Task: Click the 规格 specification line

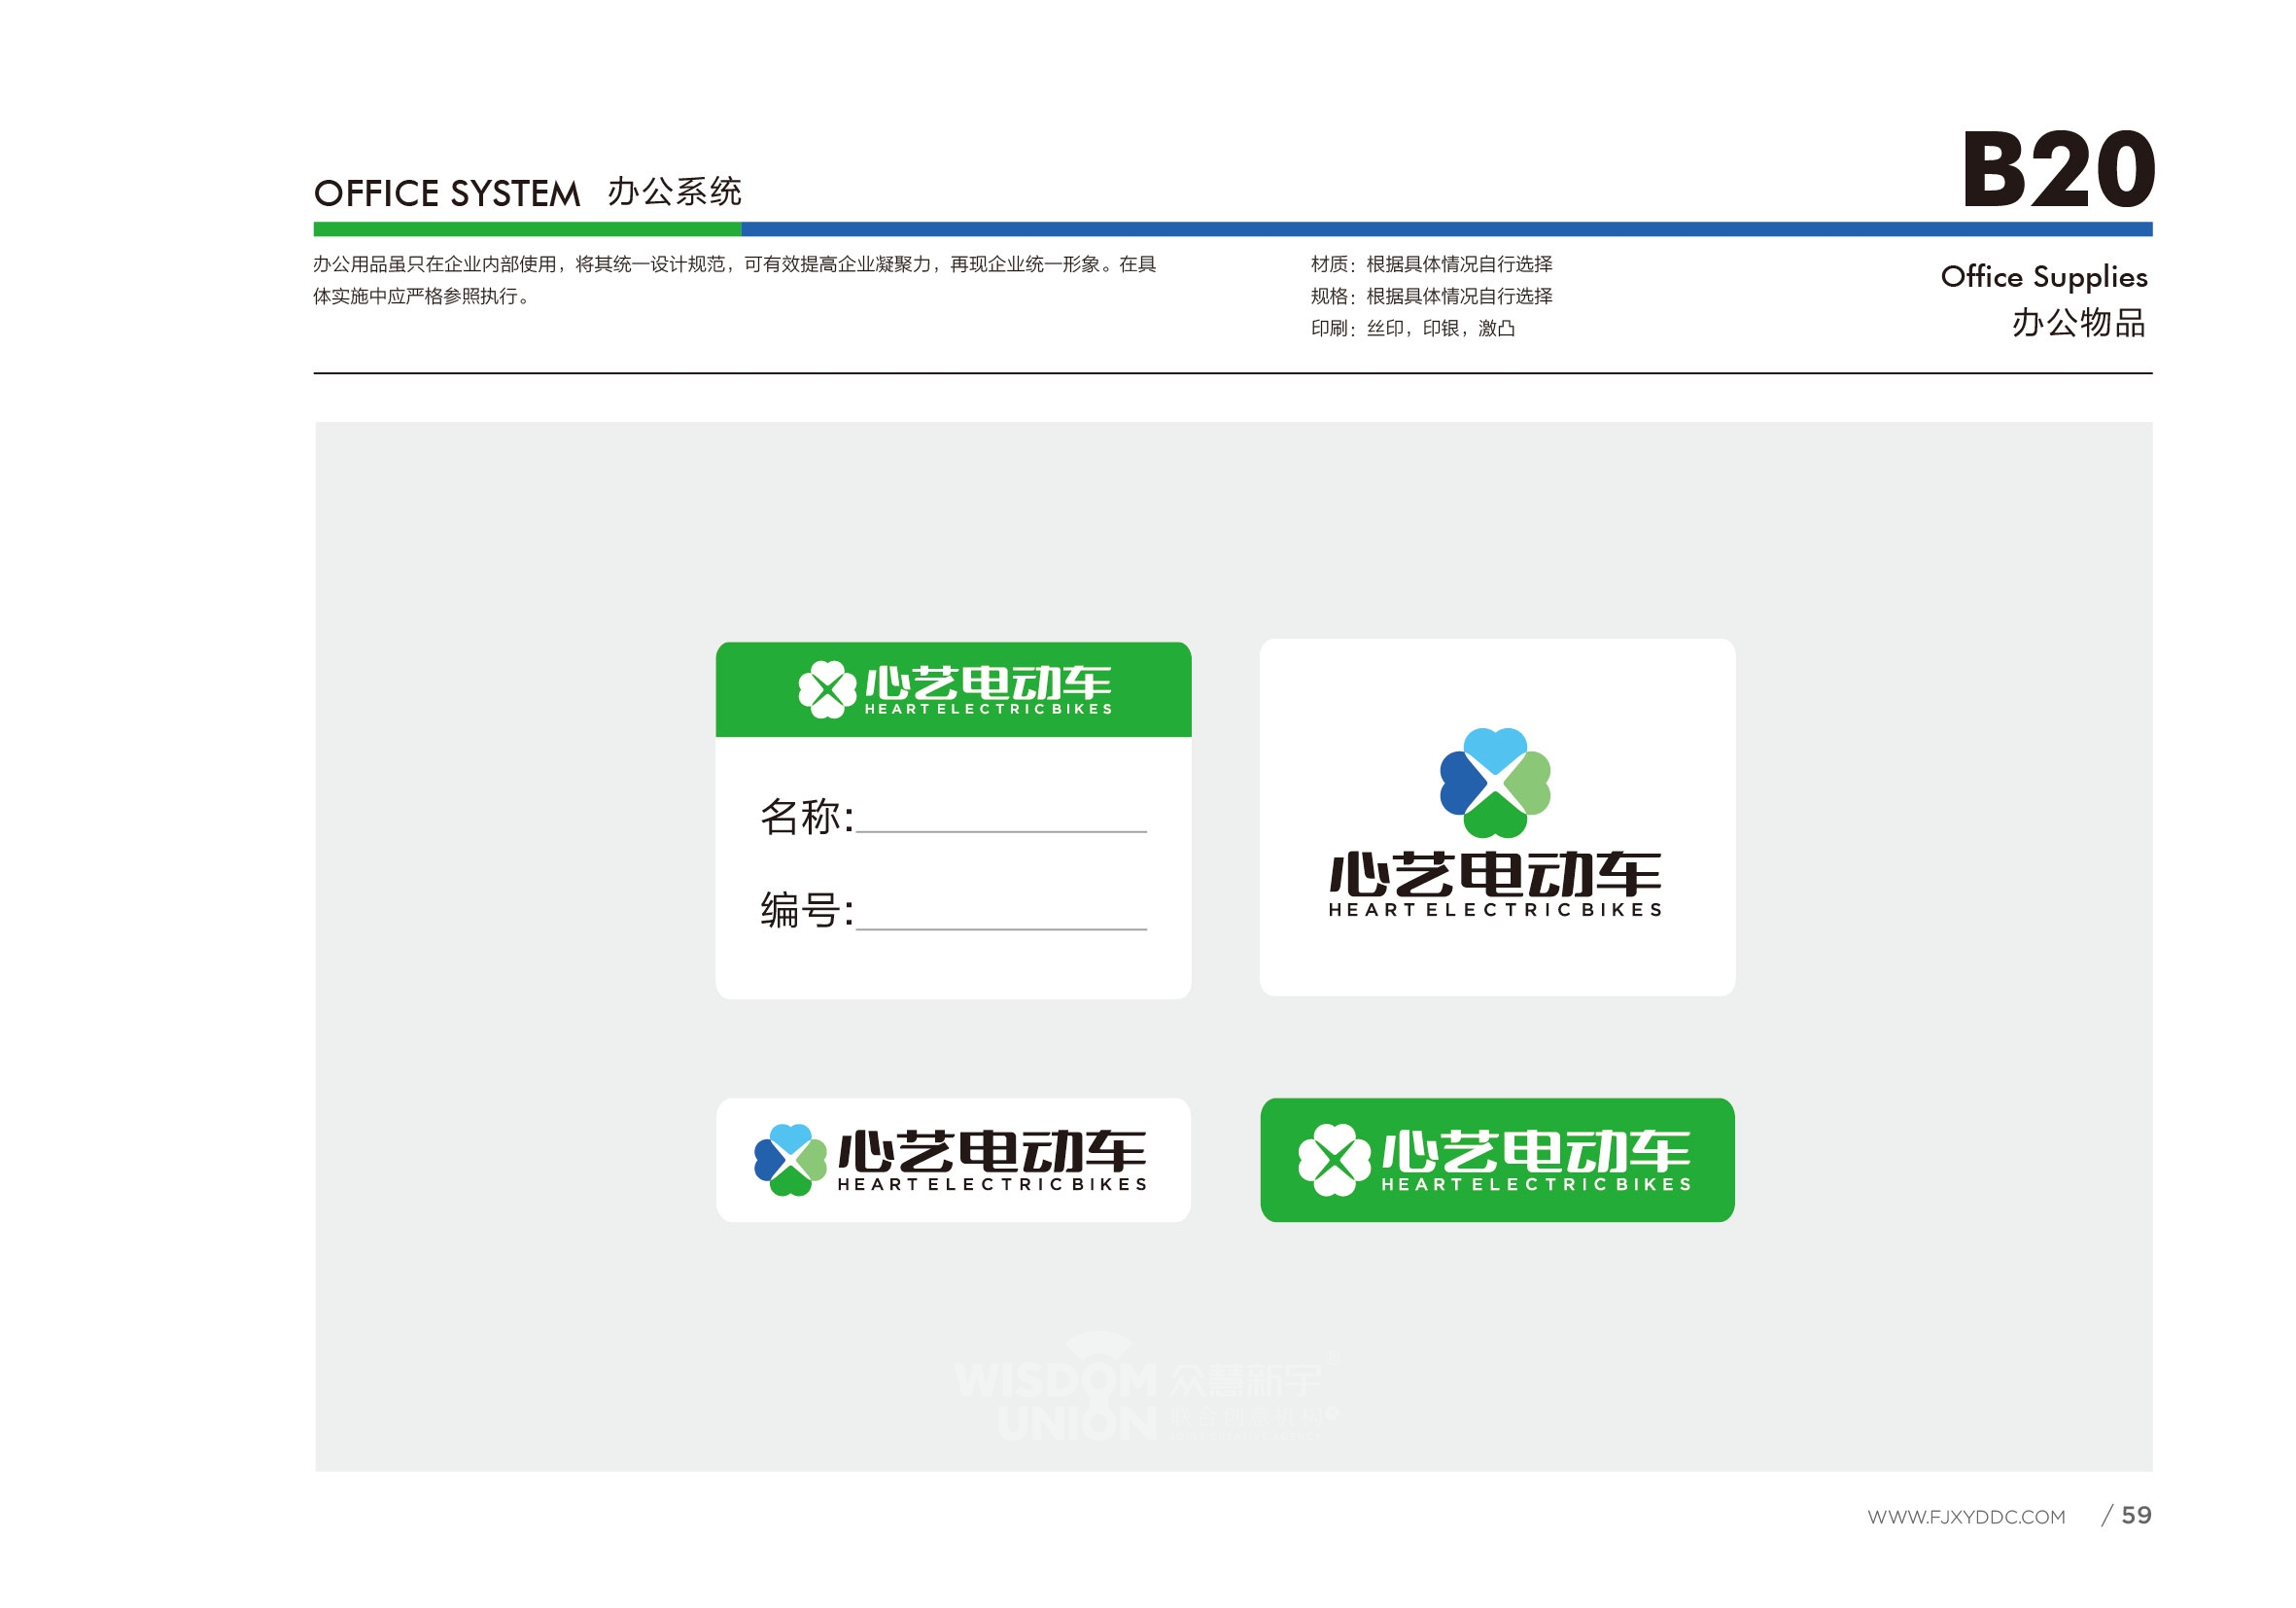Action: 1431,296
